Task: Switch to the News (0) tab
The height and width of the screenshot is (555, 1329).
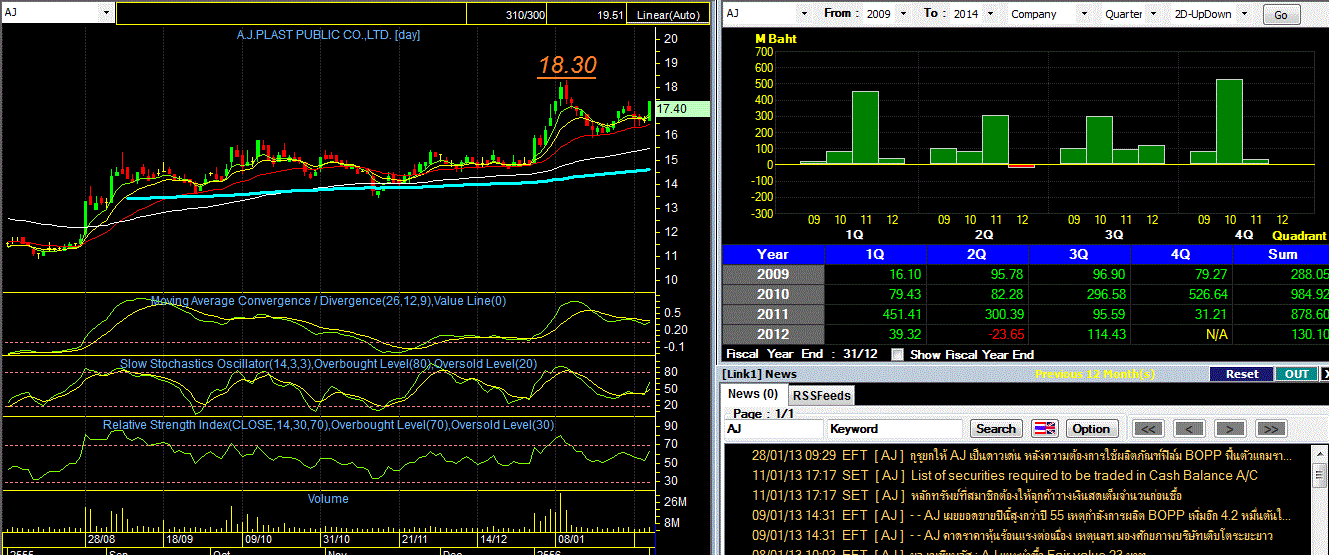Action: tap(752, 394)
